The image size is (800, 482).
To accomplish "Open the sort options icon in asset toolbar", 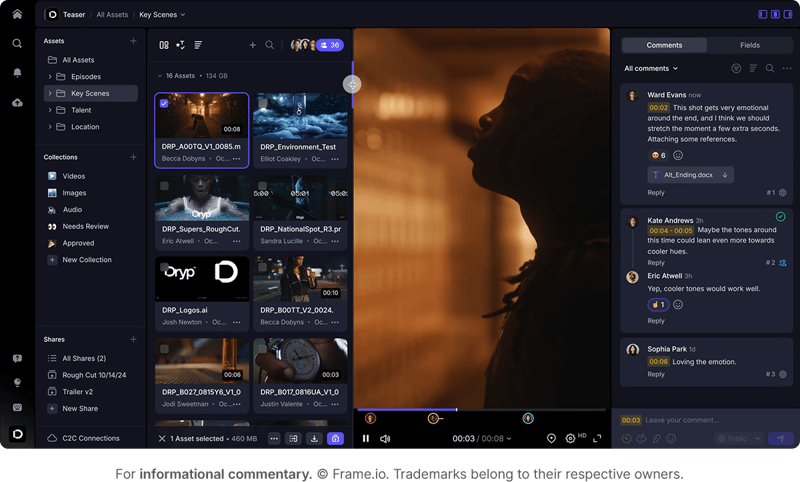I will click(198, 45).
